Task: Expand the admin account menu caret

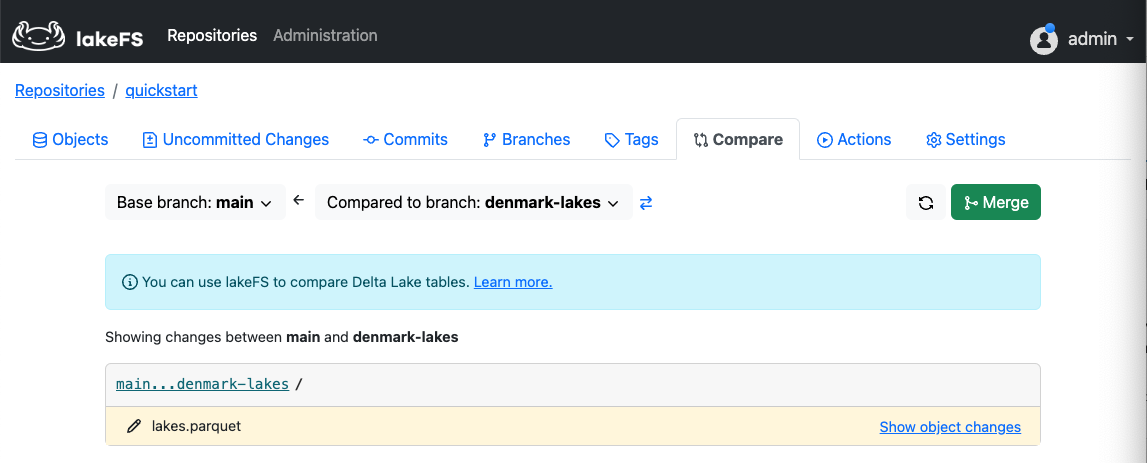Action: pos(1129,39)
